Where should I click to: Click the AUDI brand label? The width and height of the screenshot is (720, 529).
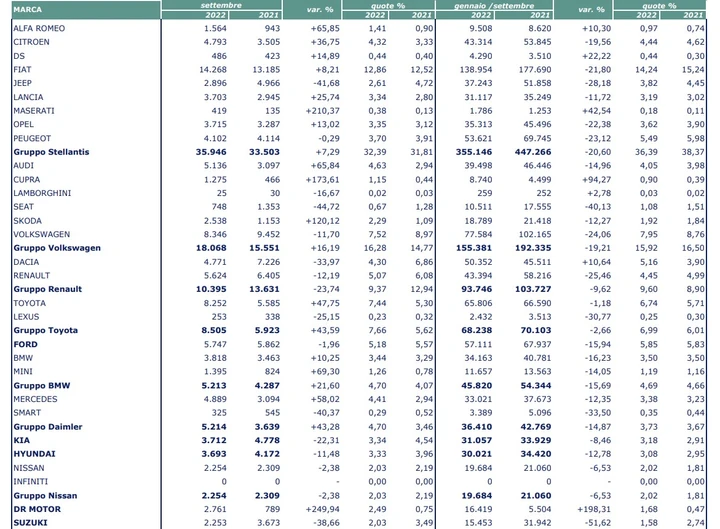(23, 166)
